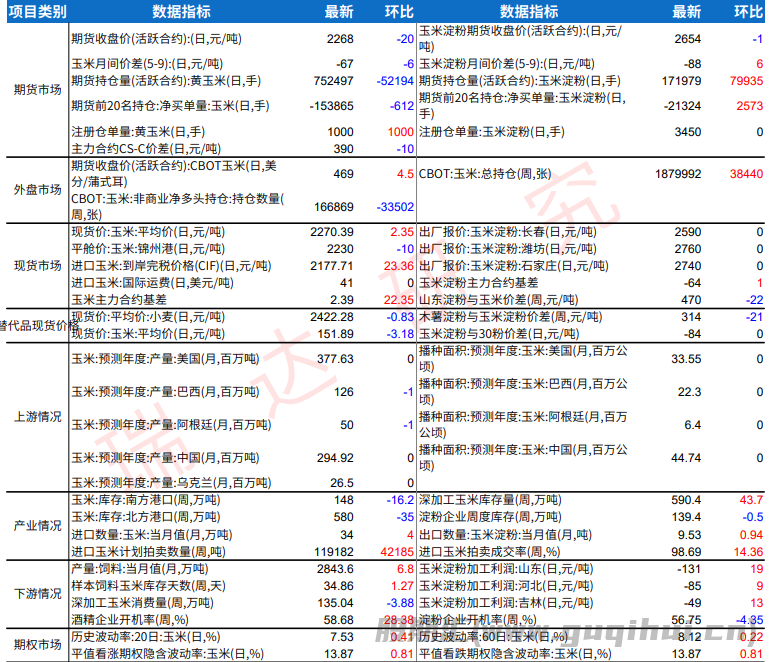Select the 现货市场 category cell
The width and height of the screenshot is (776, 662).
tap(34, 265)
